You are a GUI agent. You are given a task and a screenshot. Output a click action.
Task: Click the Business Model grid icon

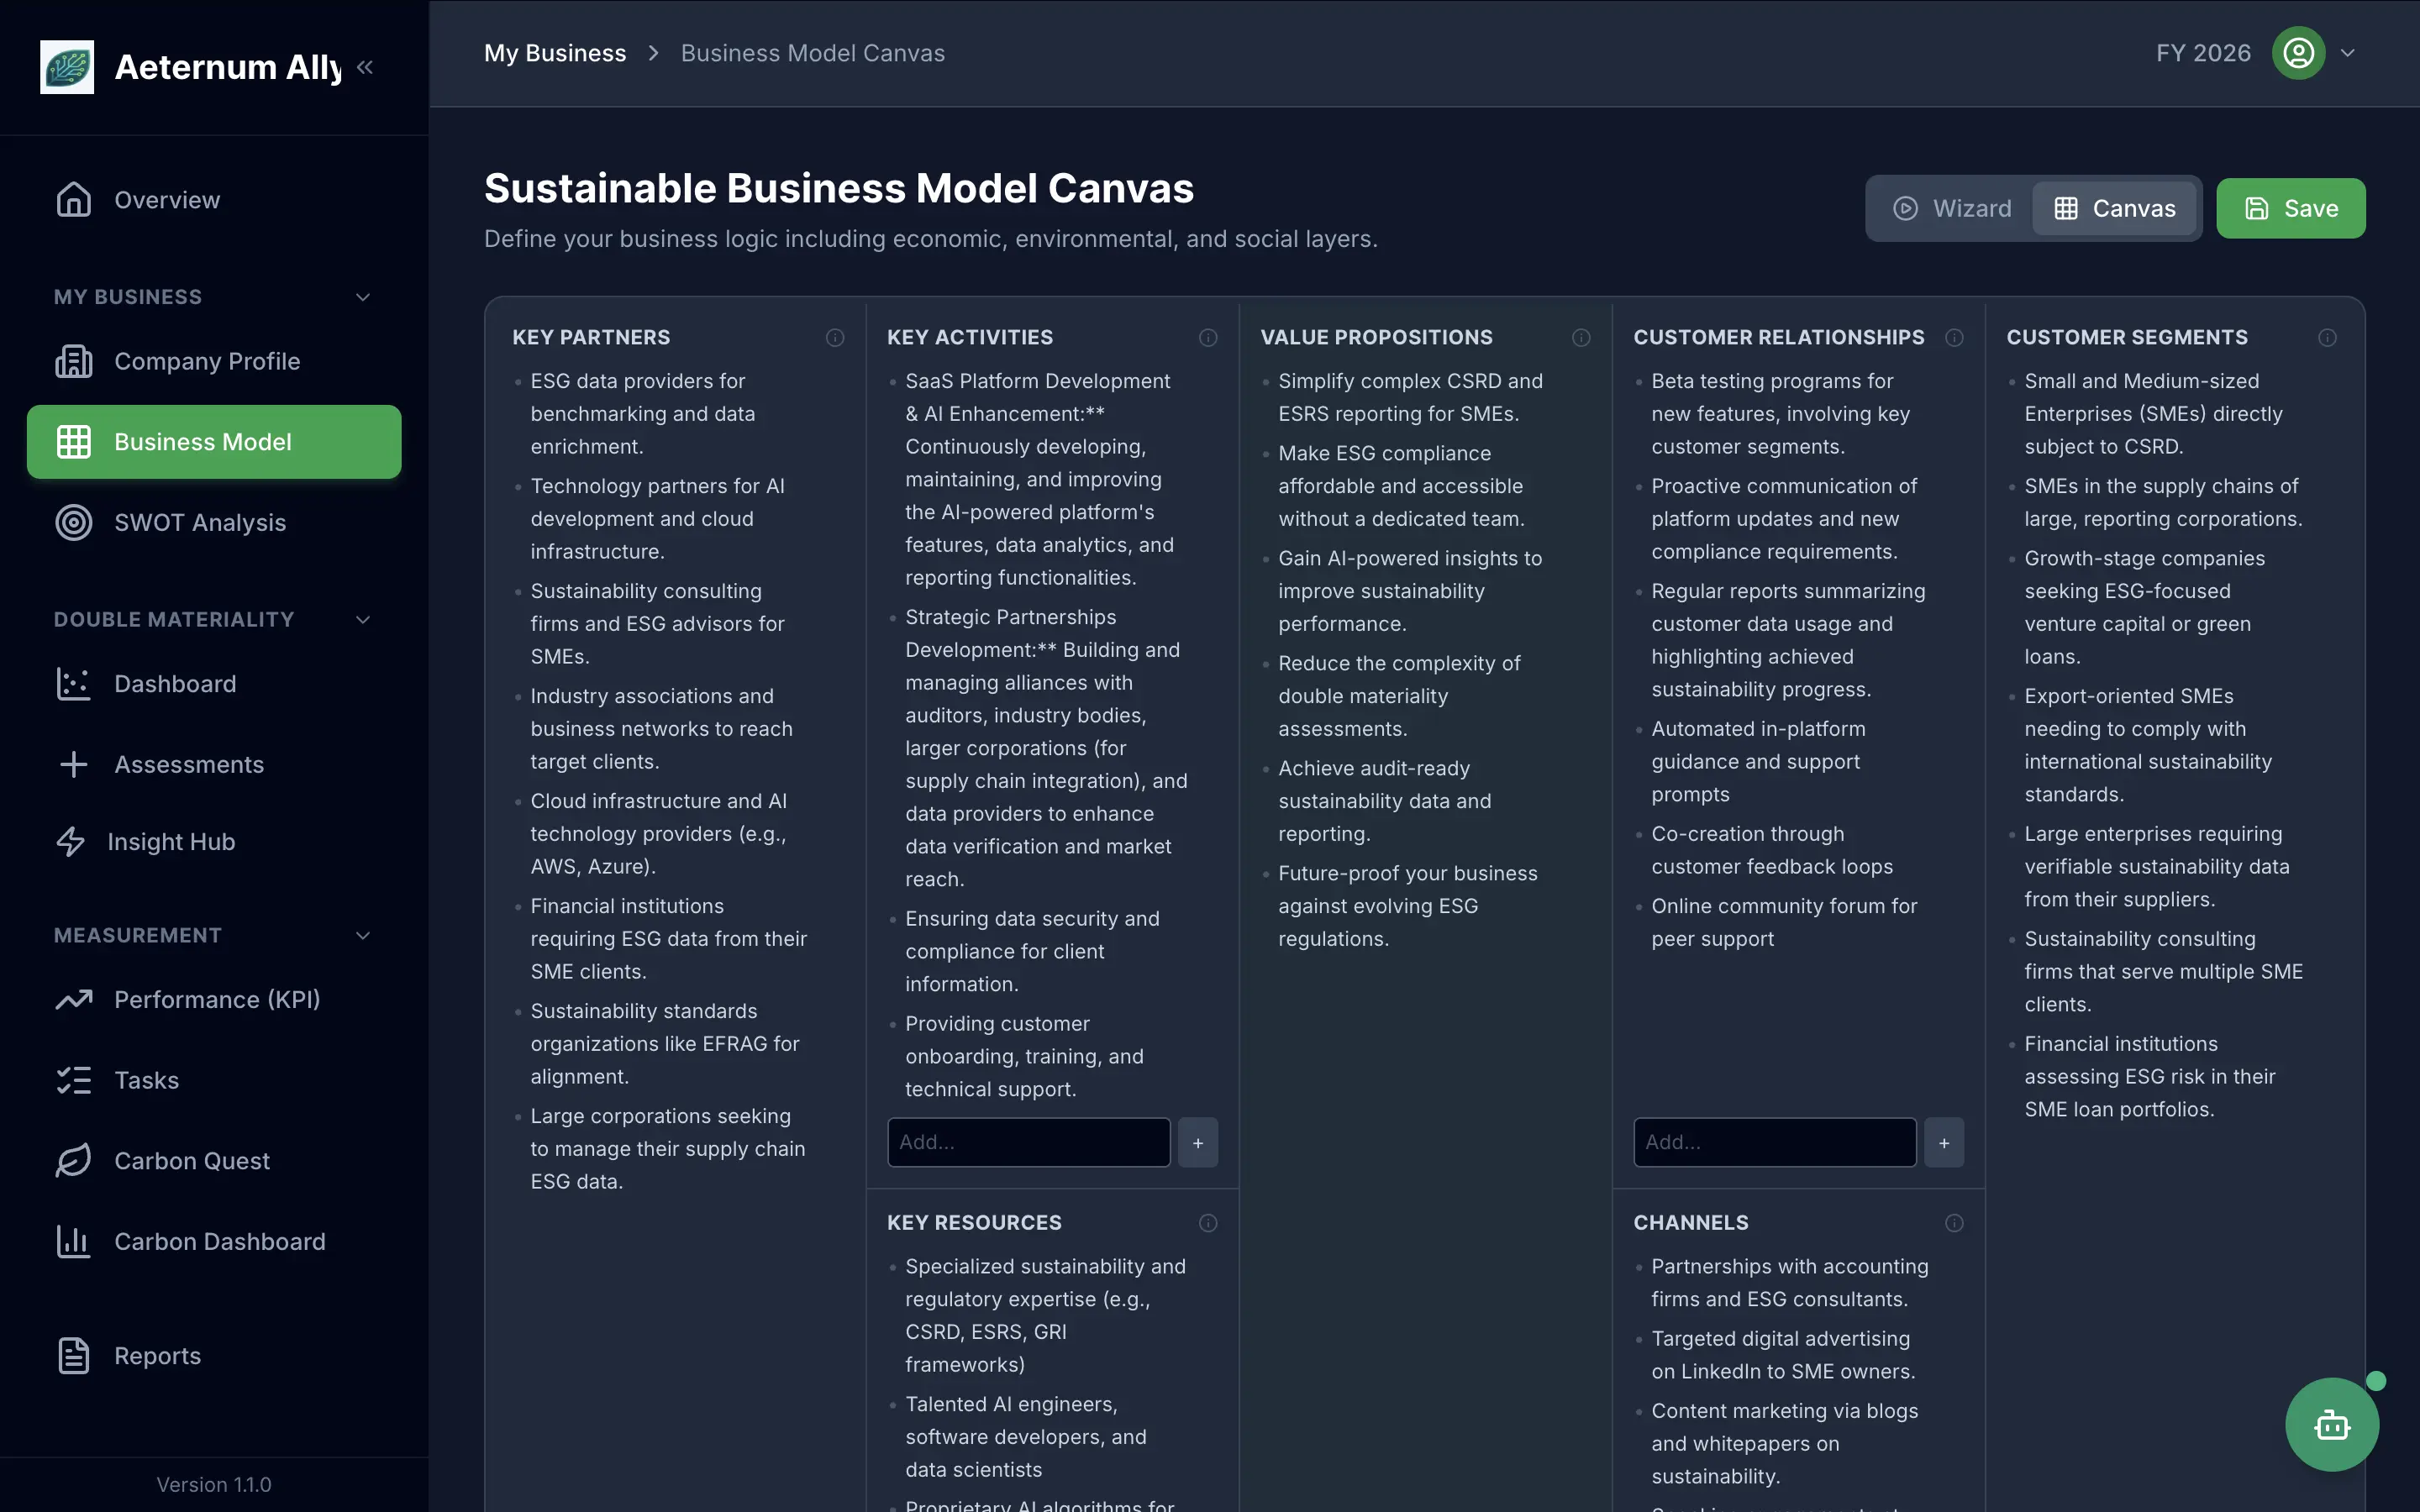[73, 442]
